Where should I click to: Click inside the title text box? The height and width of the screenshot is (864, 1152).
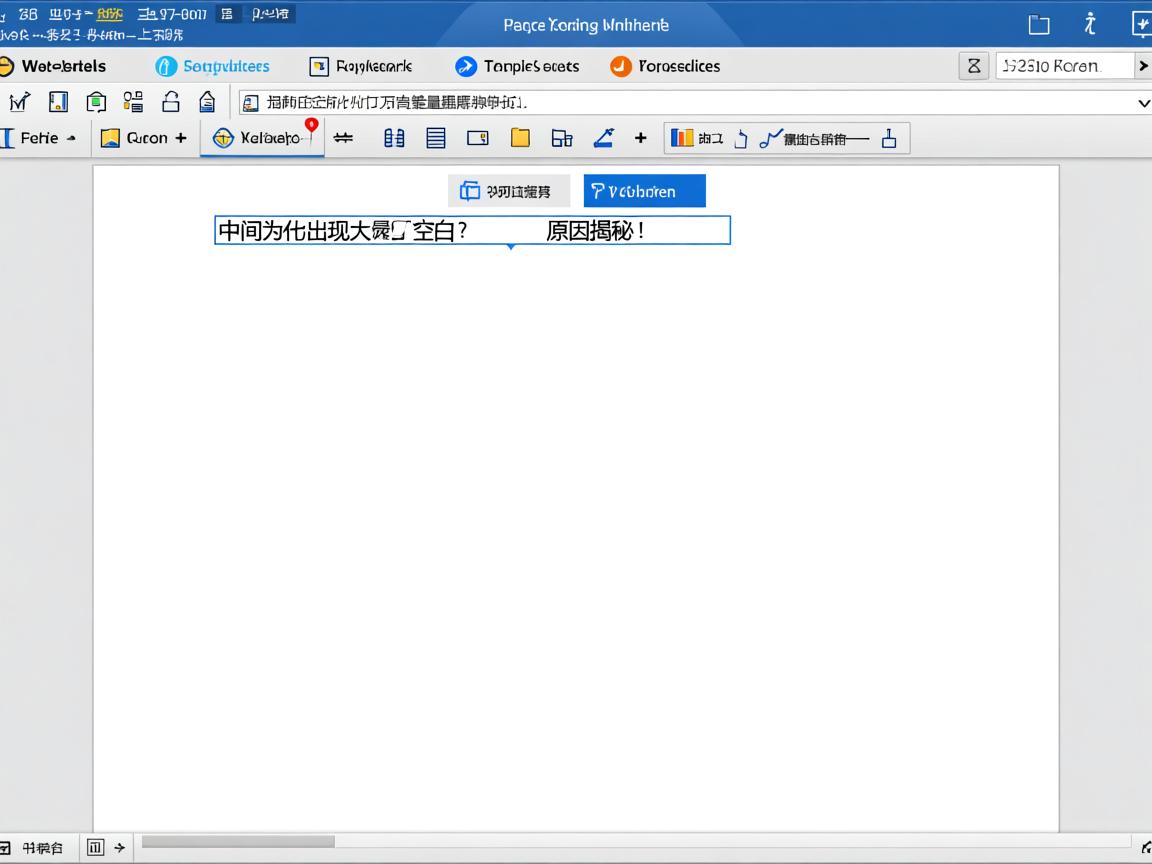point(472,230)
